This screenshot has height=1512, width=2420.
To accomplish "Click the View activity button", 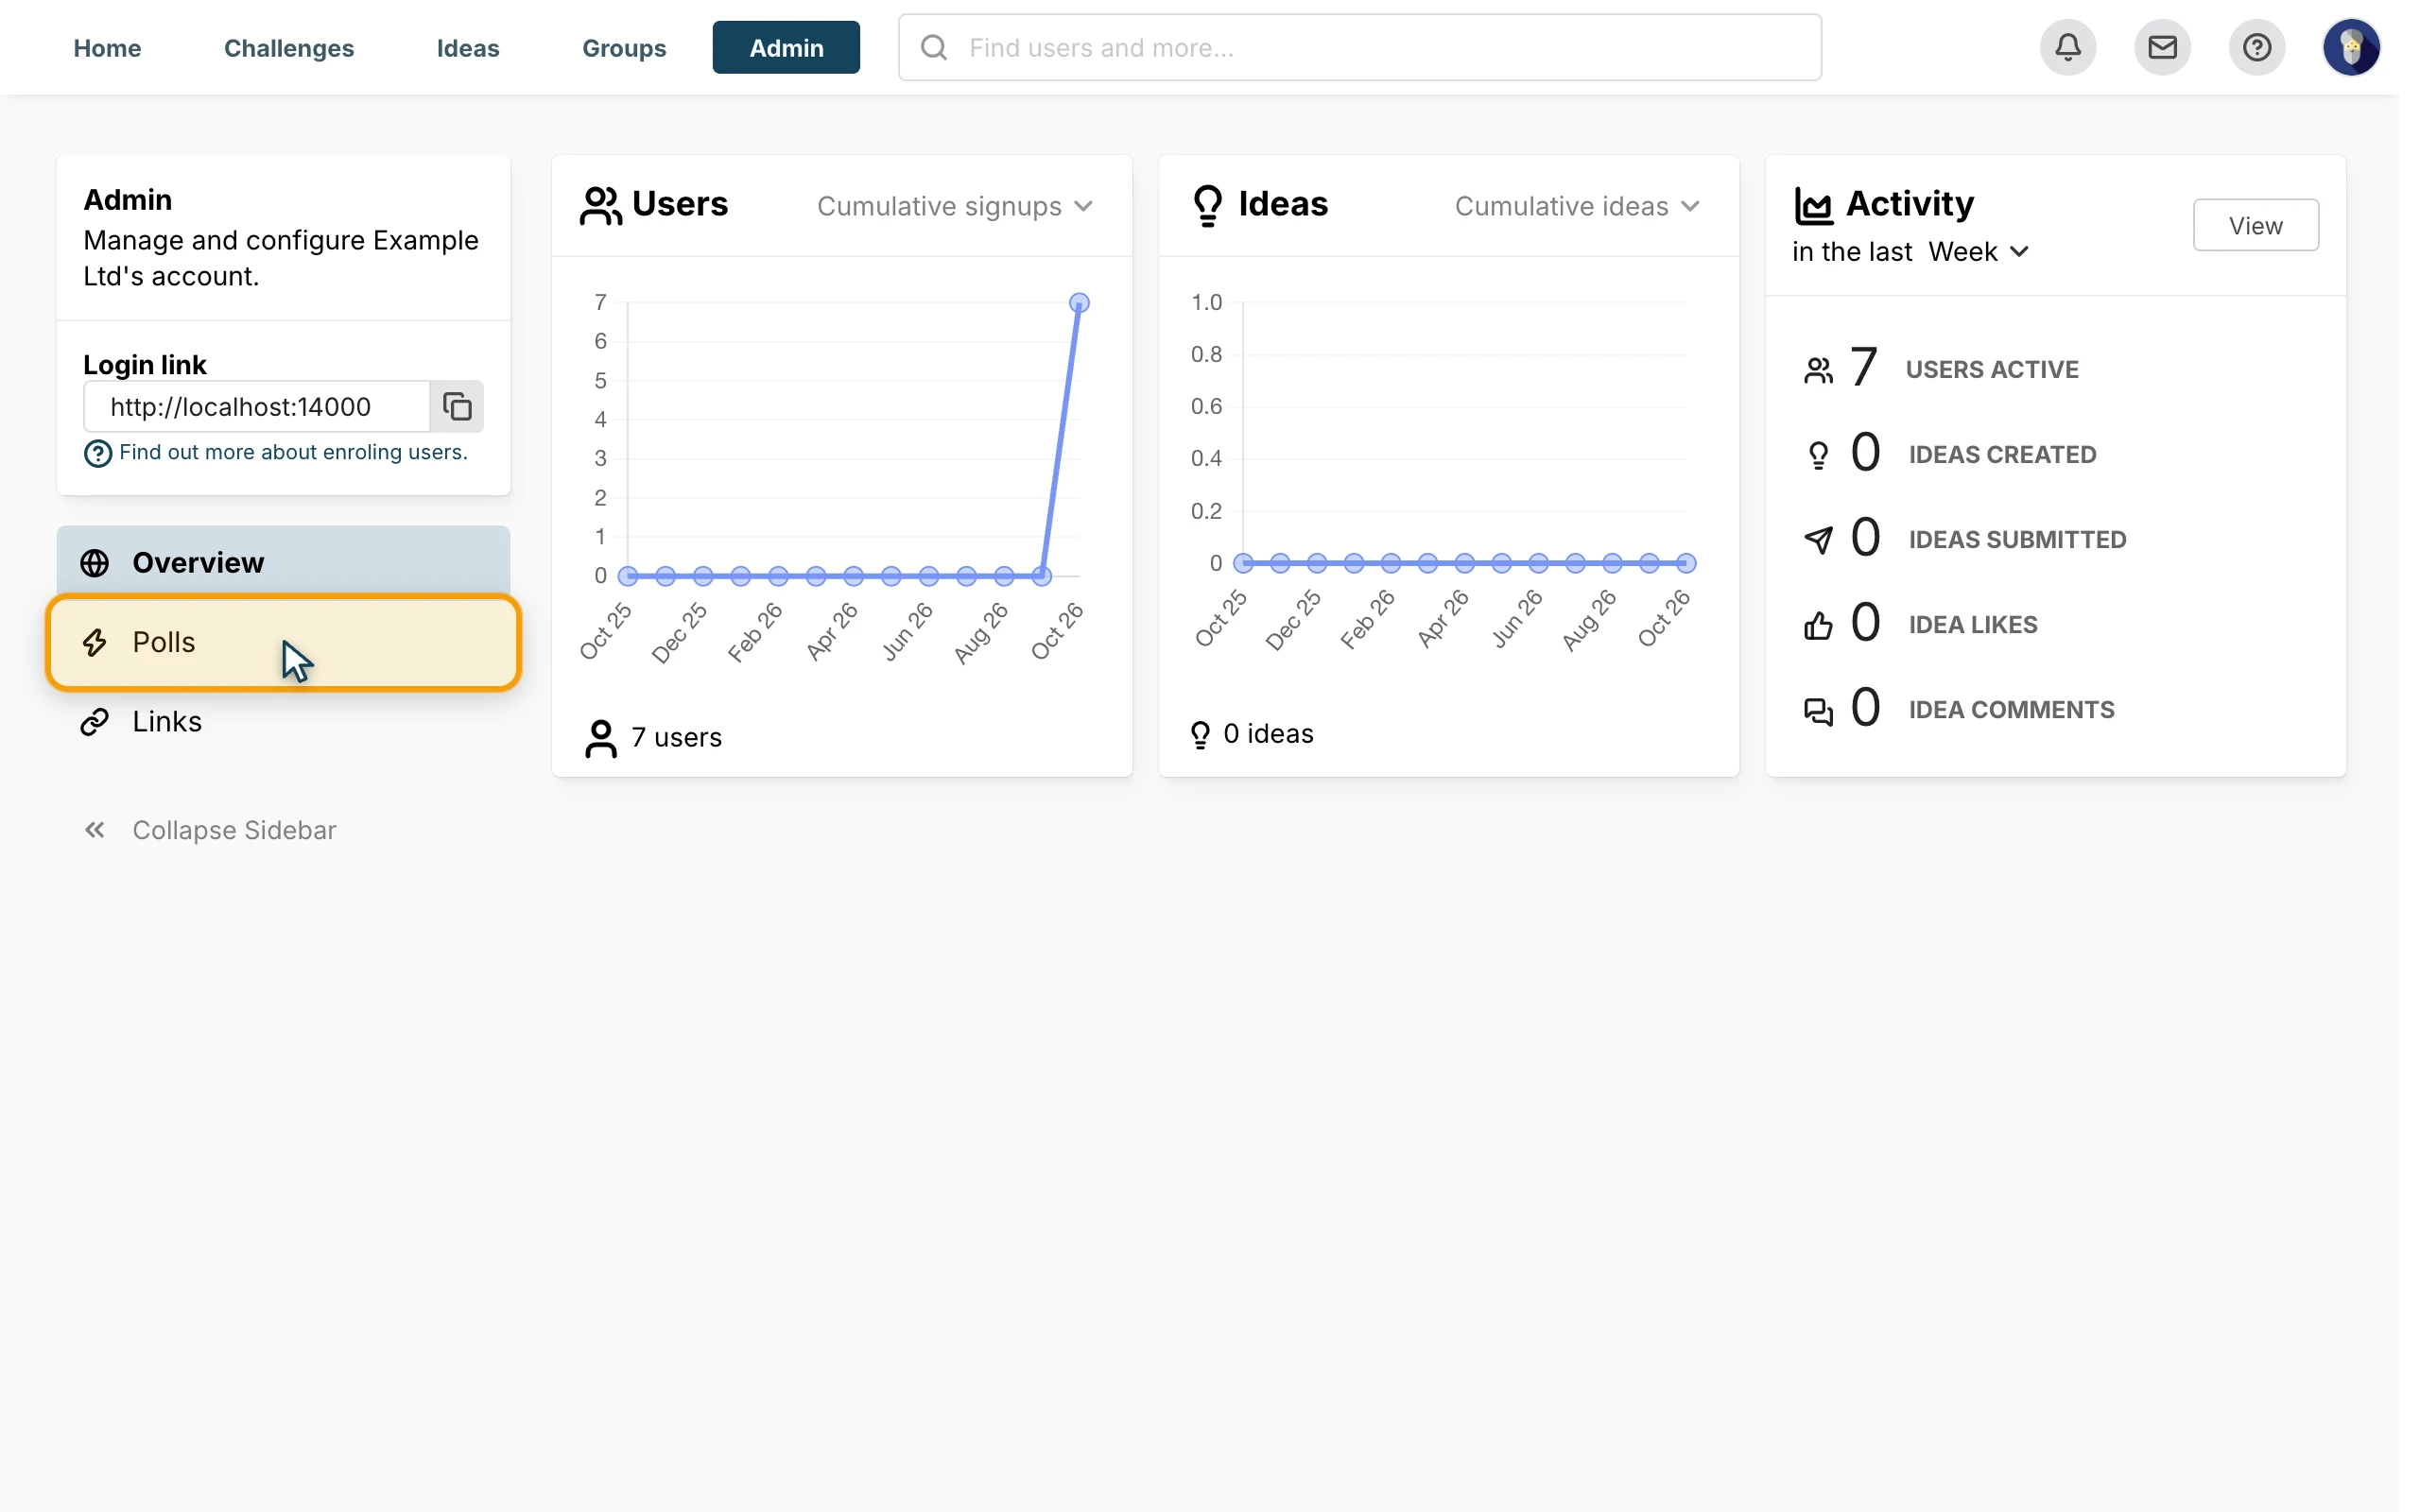I will tap(2254, 225).
